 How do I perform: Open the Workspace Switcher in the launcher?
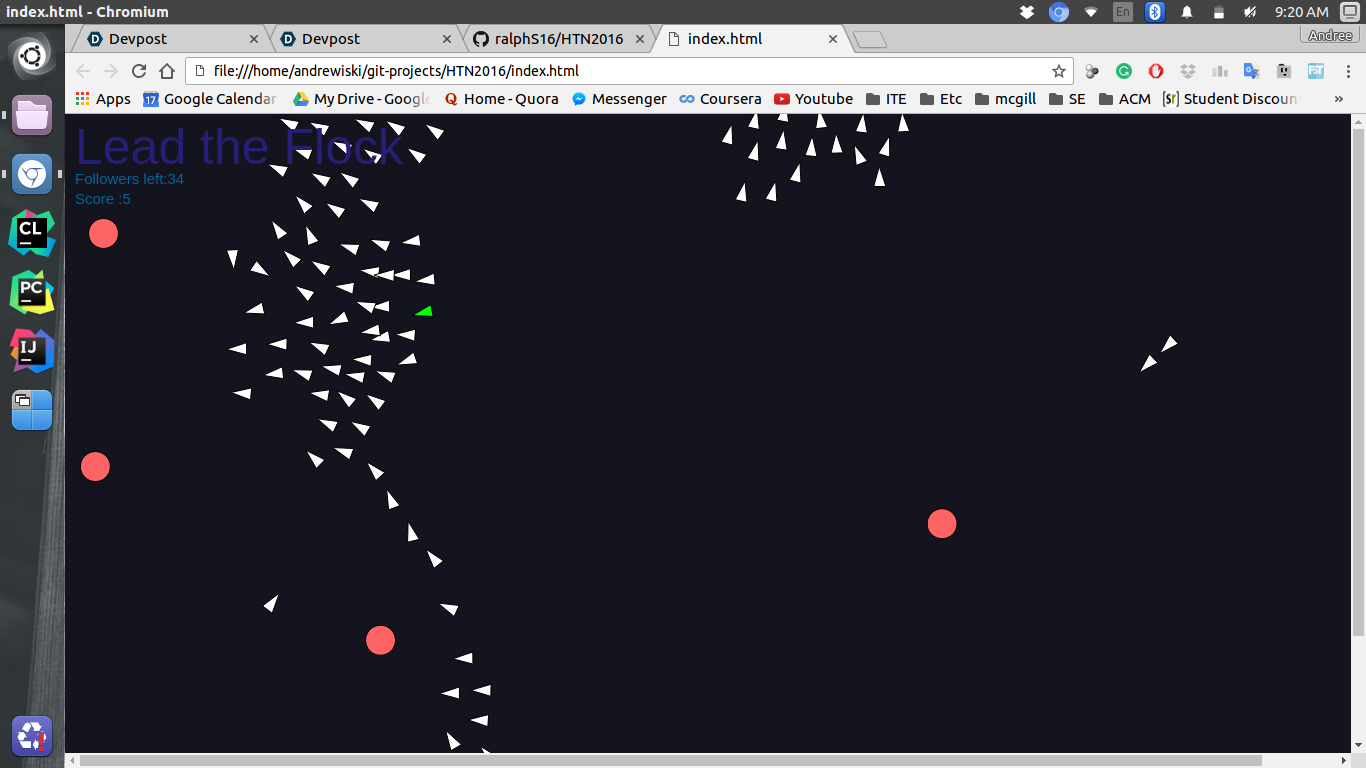(32, 410)
